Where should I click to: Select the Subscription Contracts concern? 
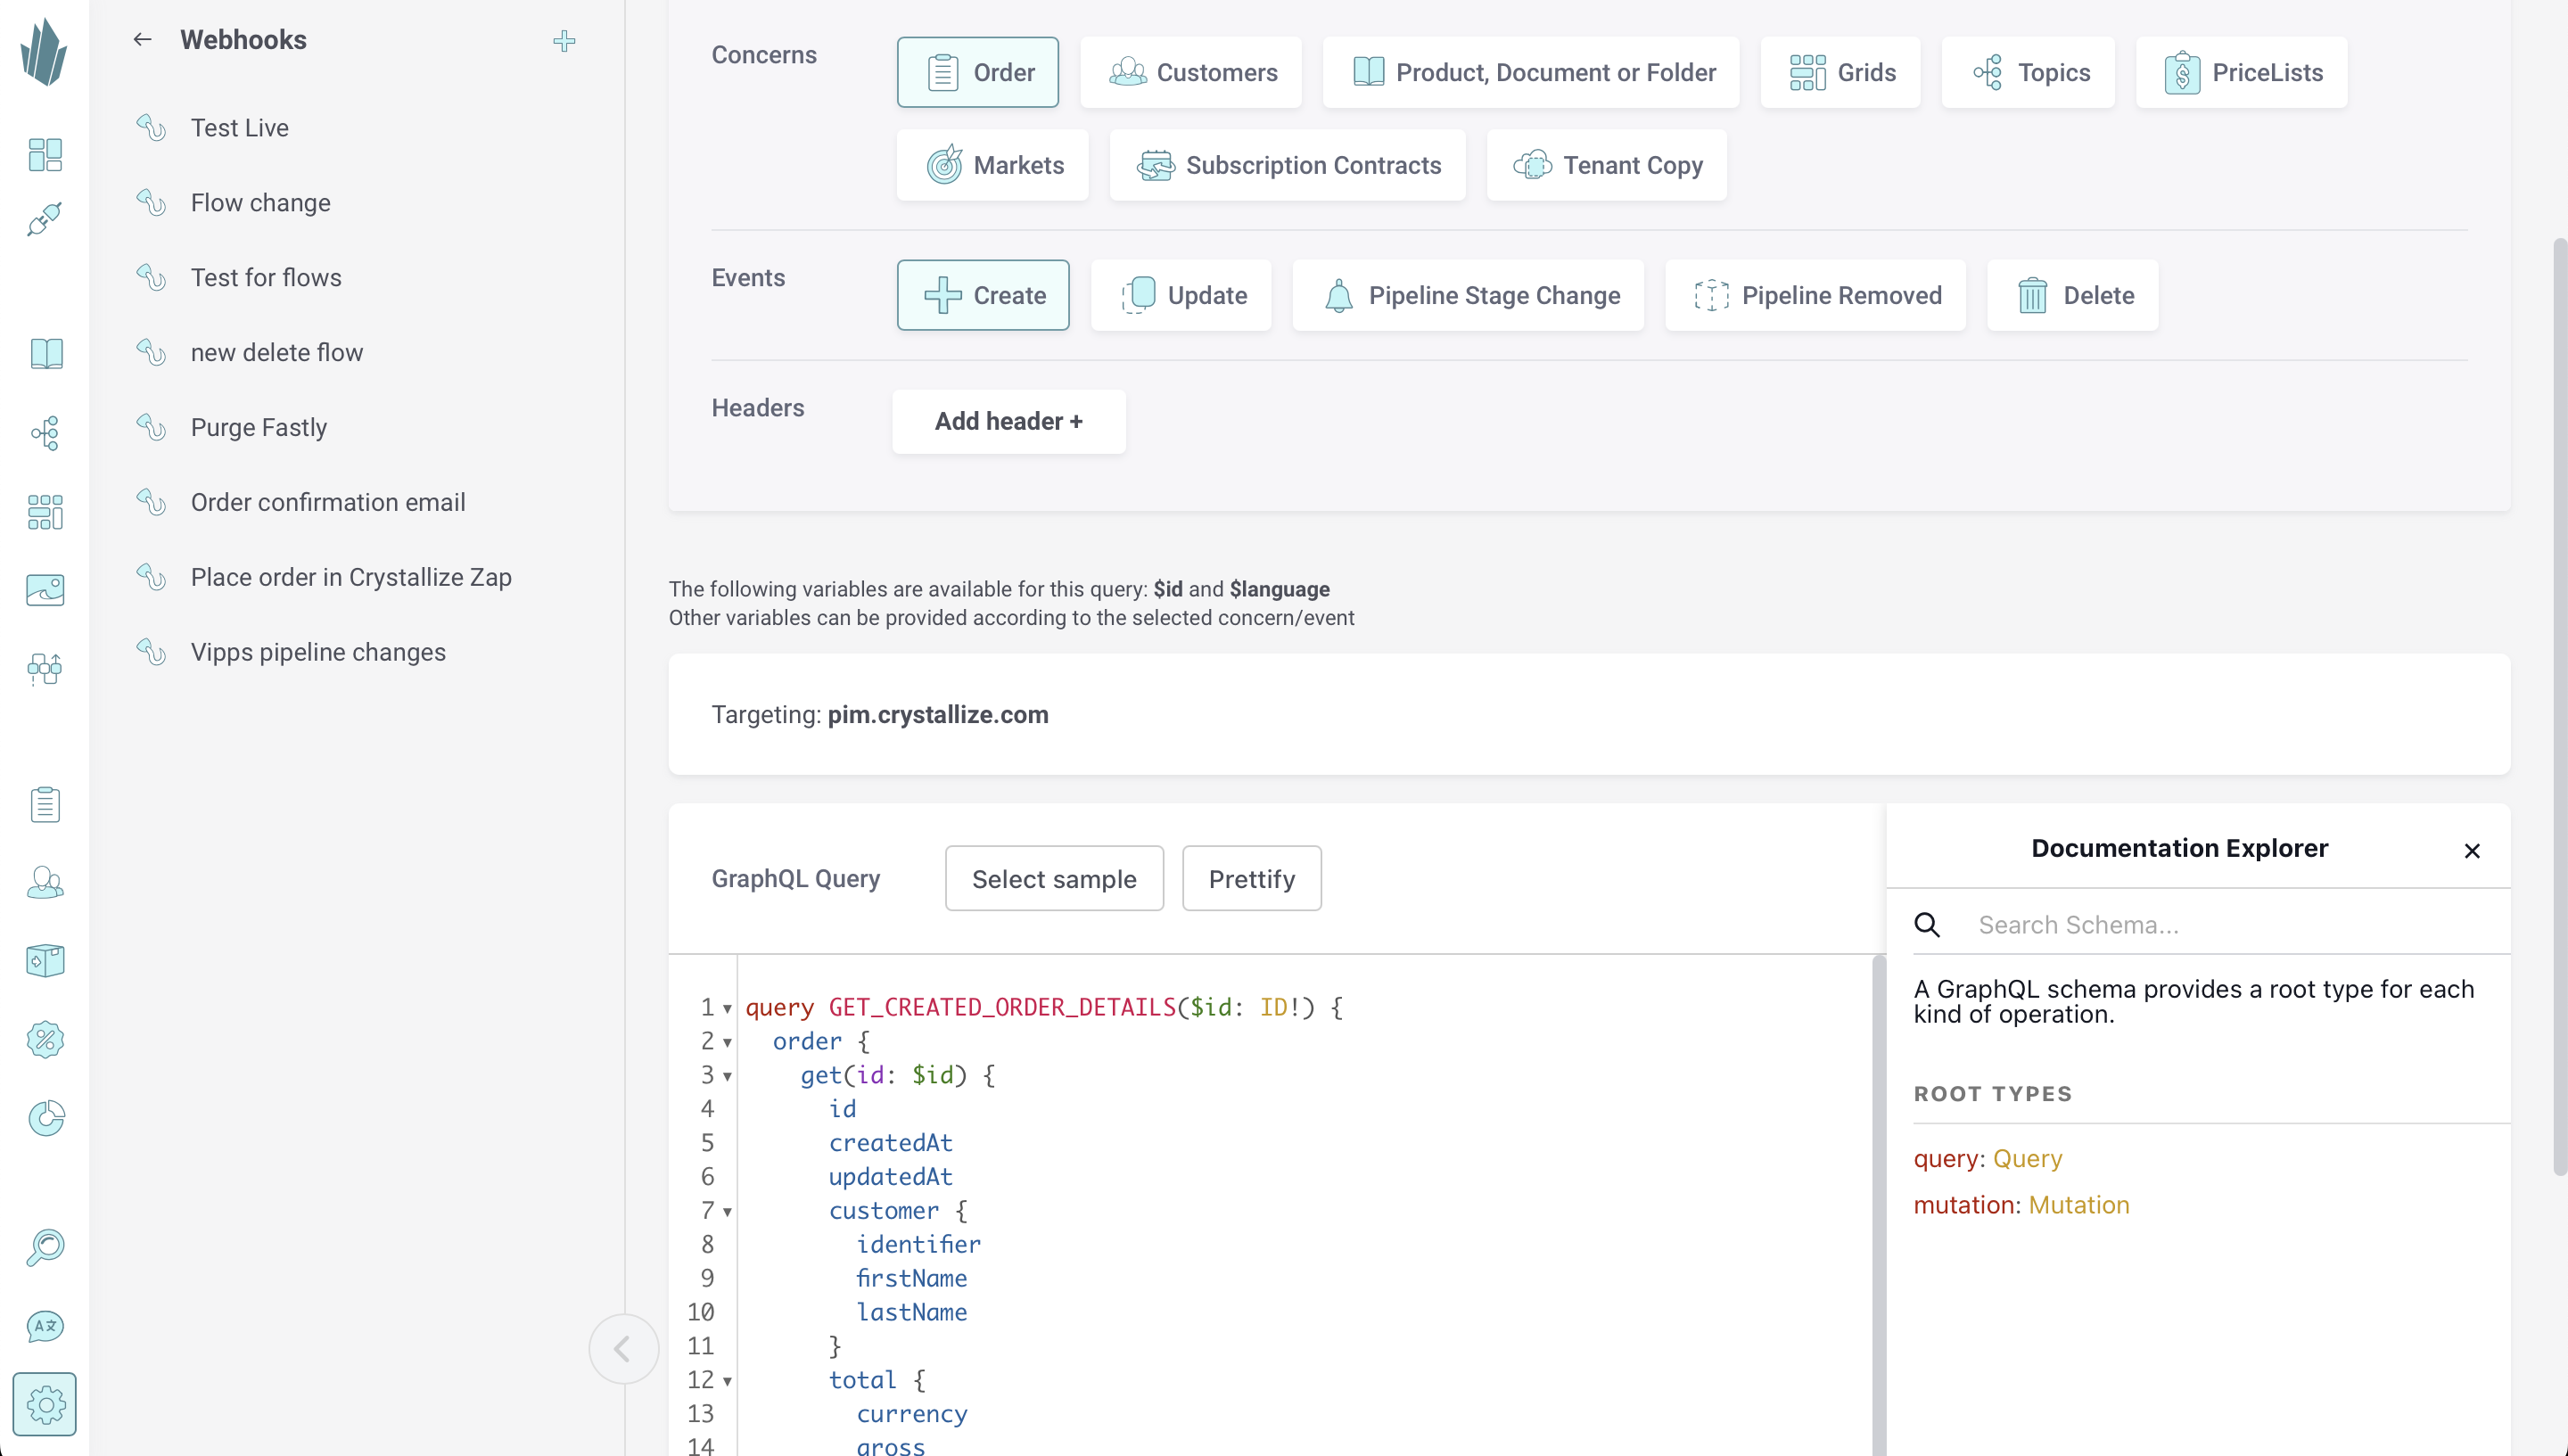coord(1288,165)
